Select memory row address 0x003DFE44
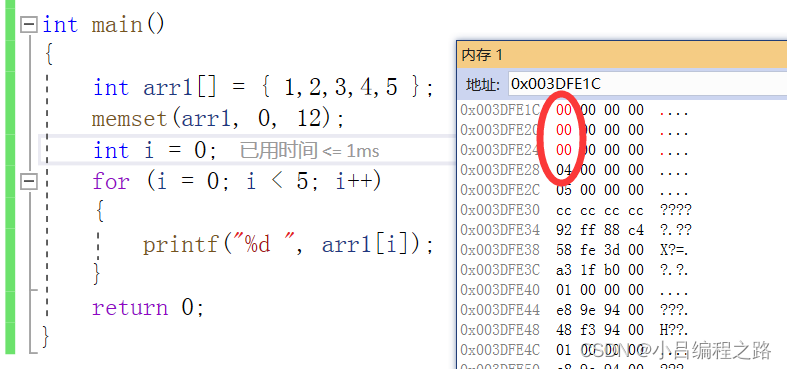This screenshot has width=787, height=369. [500, 310]
